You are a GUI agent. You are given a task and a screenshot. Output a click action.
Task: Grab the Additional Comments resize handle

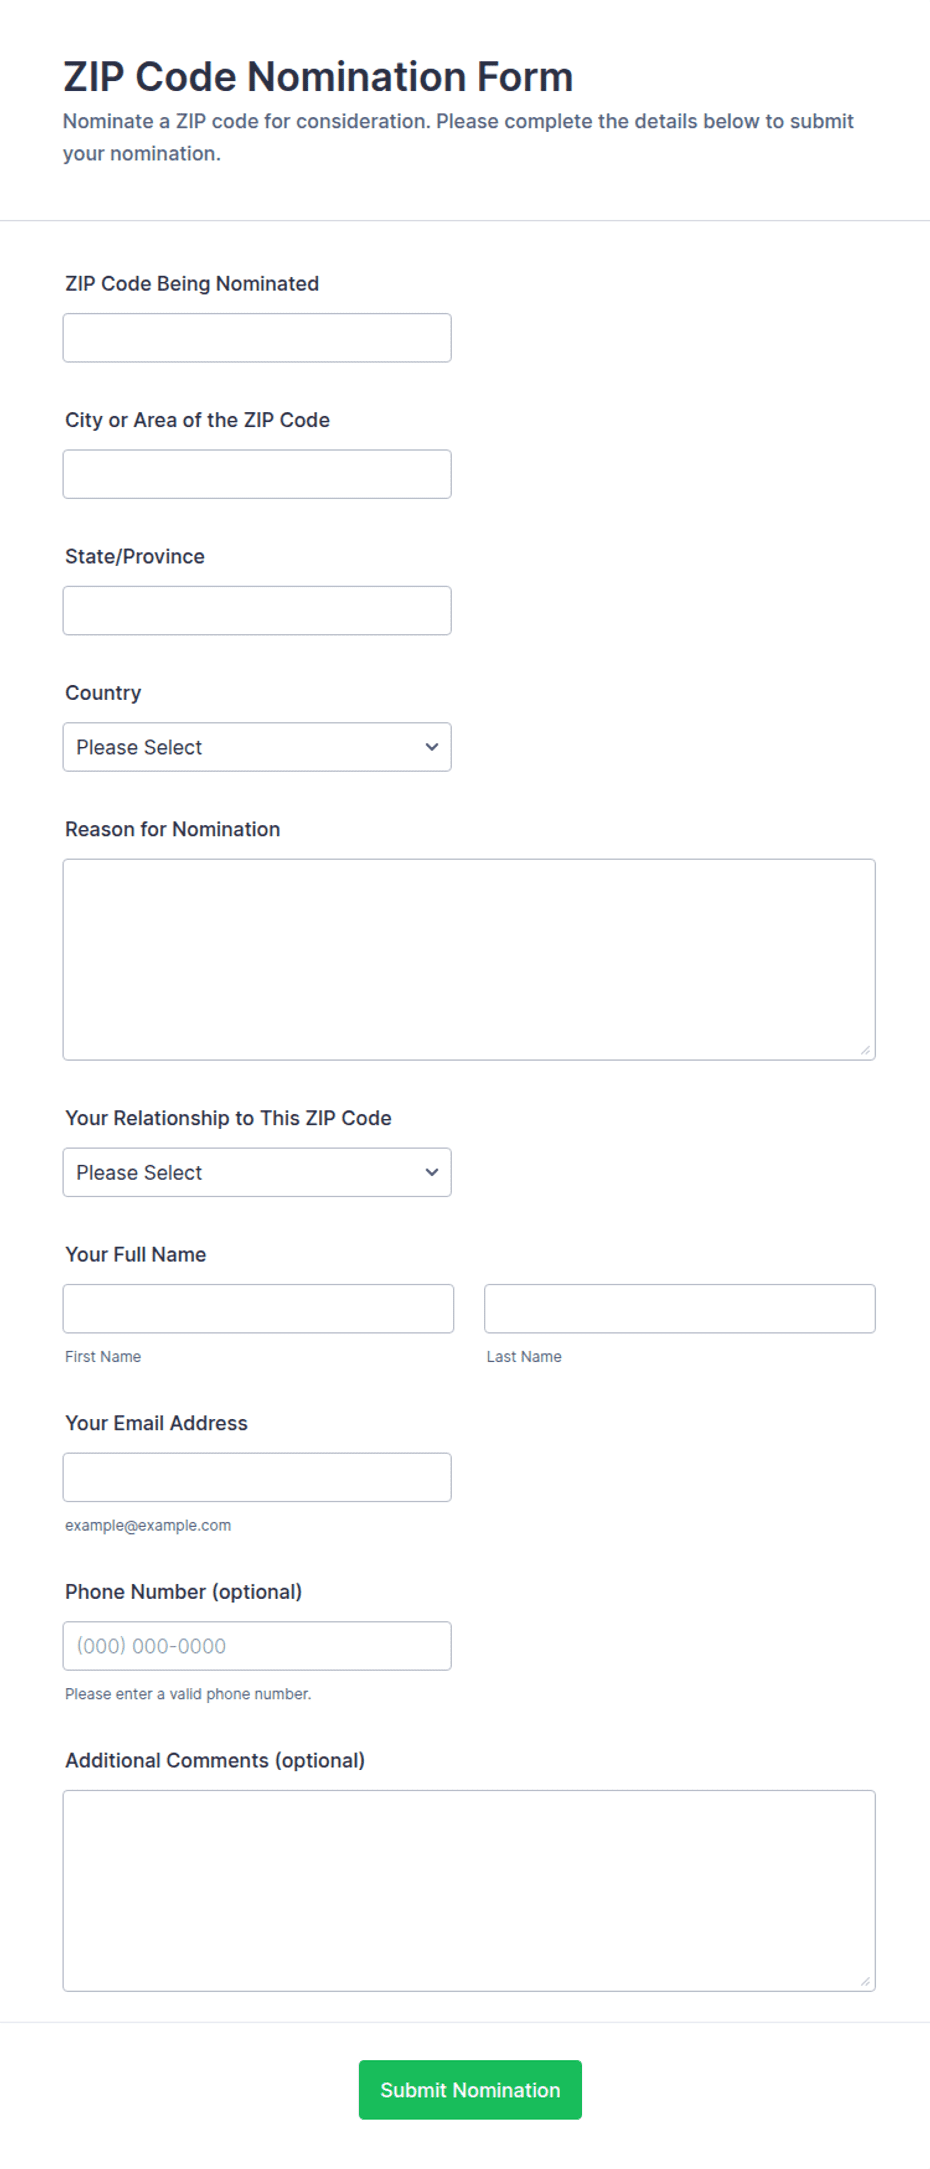(865, 1980)
